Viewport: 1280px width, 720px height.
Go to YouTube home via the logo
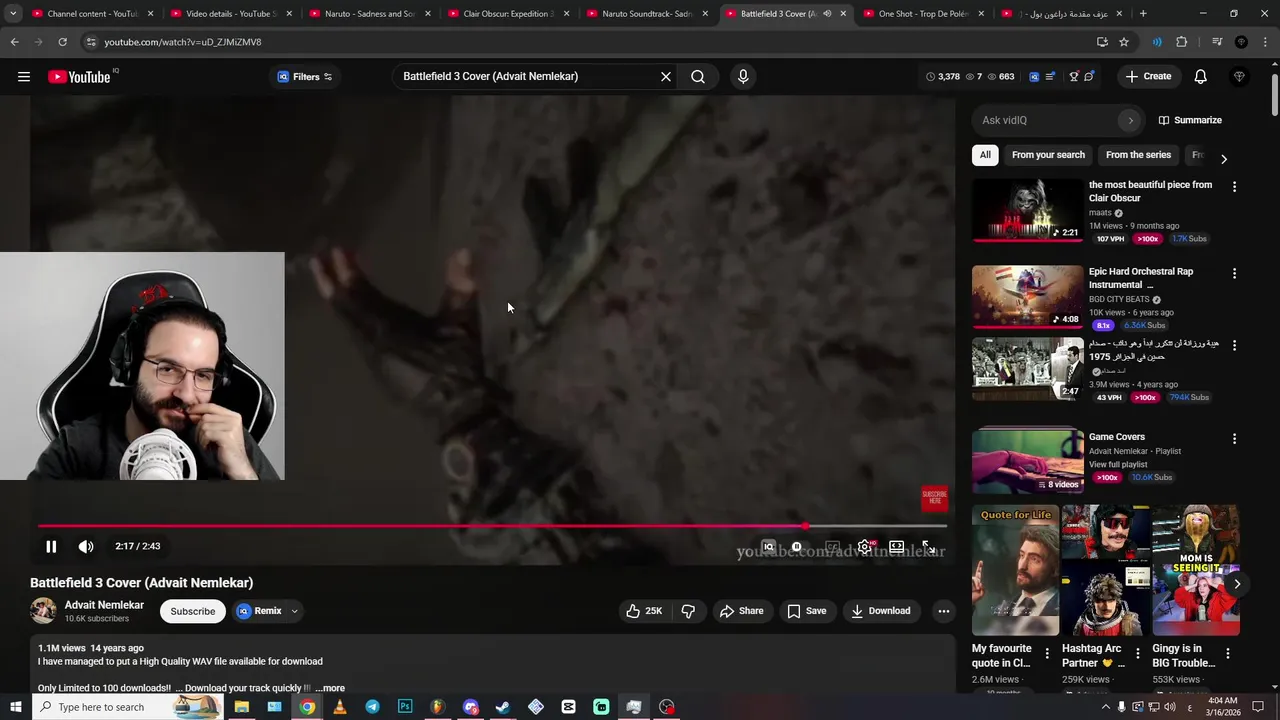pos(79,77)
